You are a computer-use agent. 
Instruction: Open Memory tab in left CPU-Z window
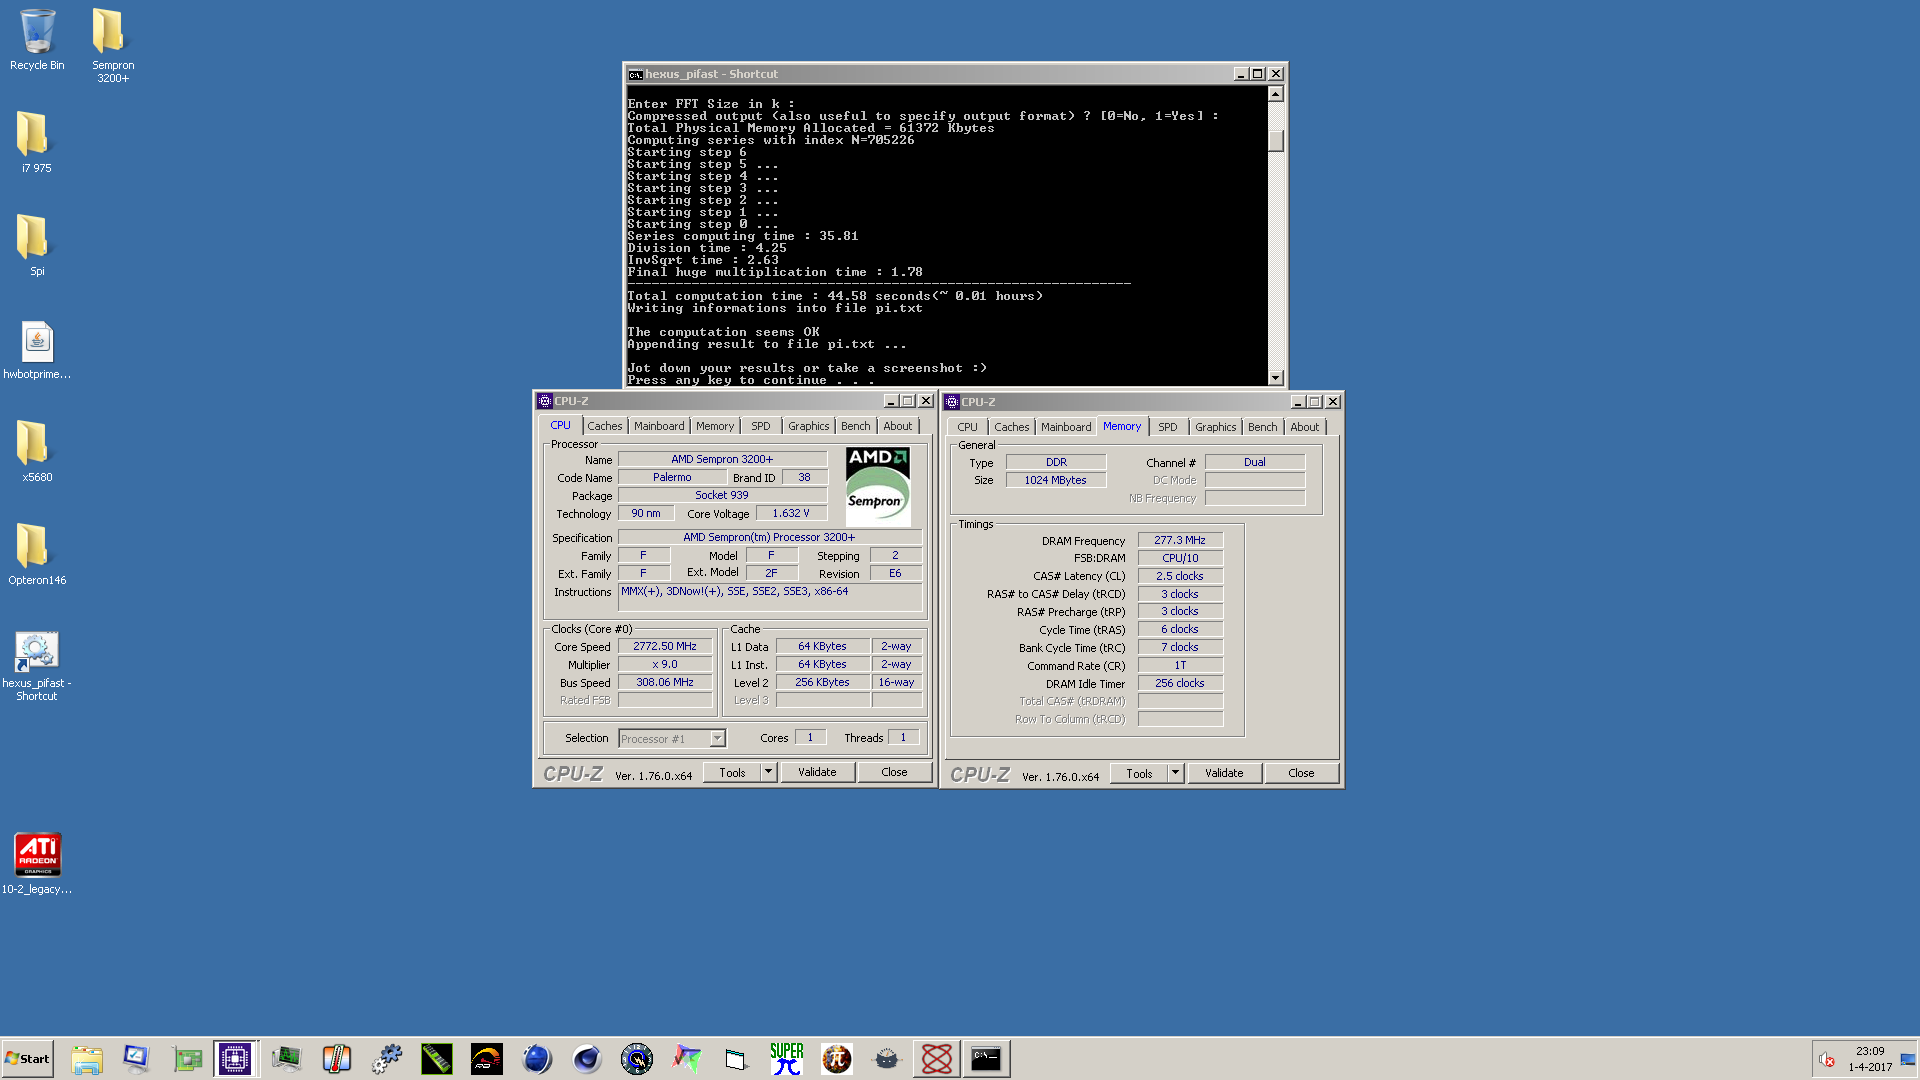tap(715, 426)
